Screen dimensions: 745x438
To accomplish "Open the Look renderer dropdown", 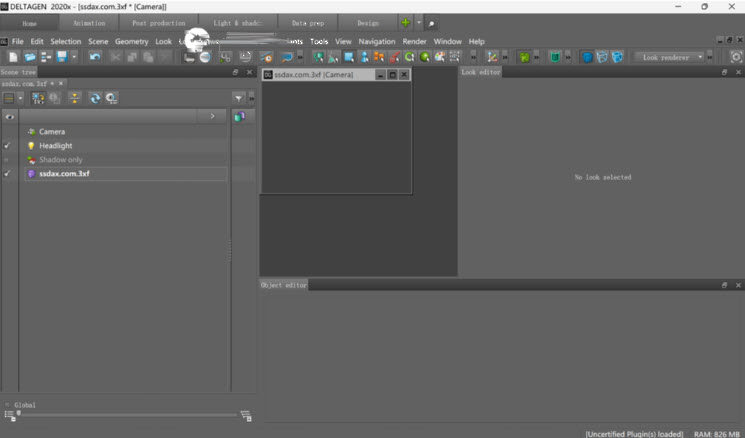I will pos(671,57).
